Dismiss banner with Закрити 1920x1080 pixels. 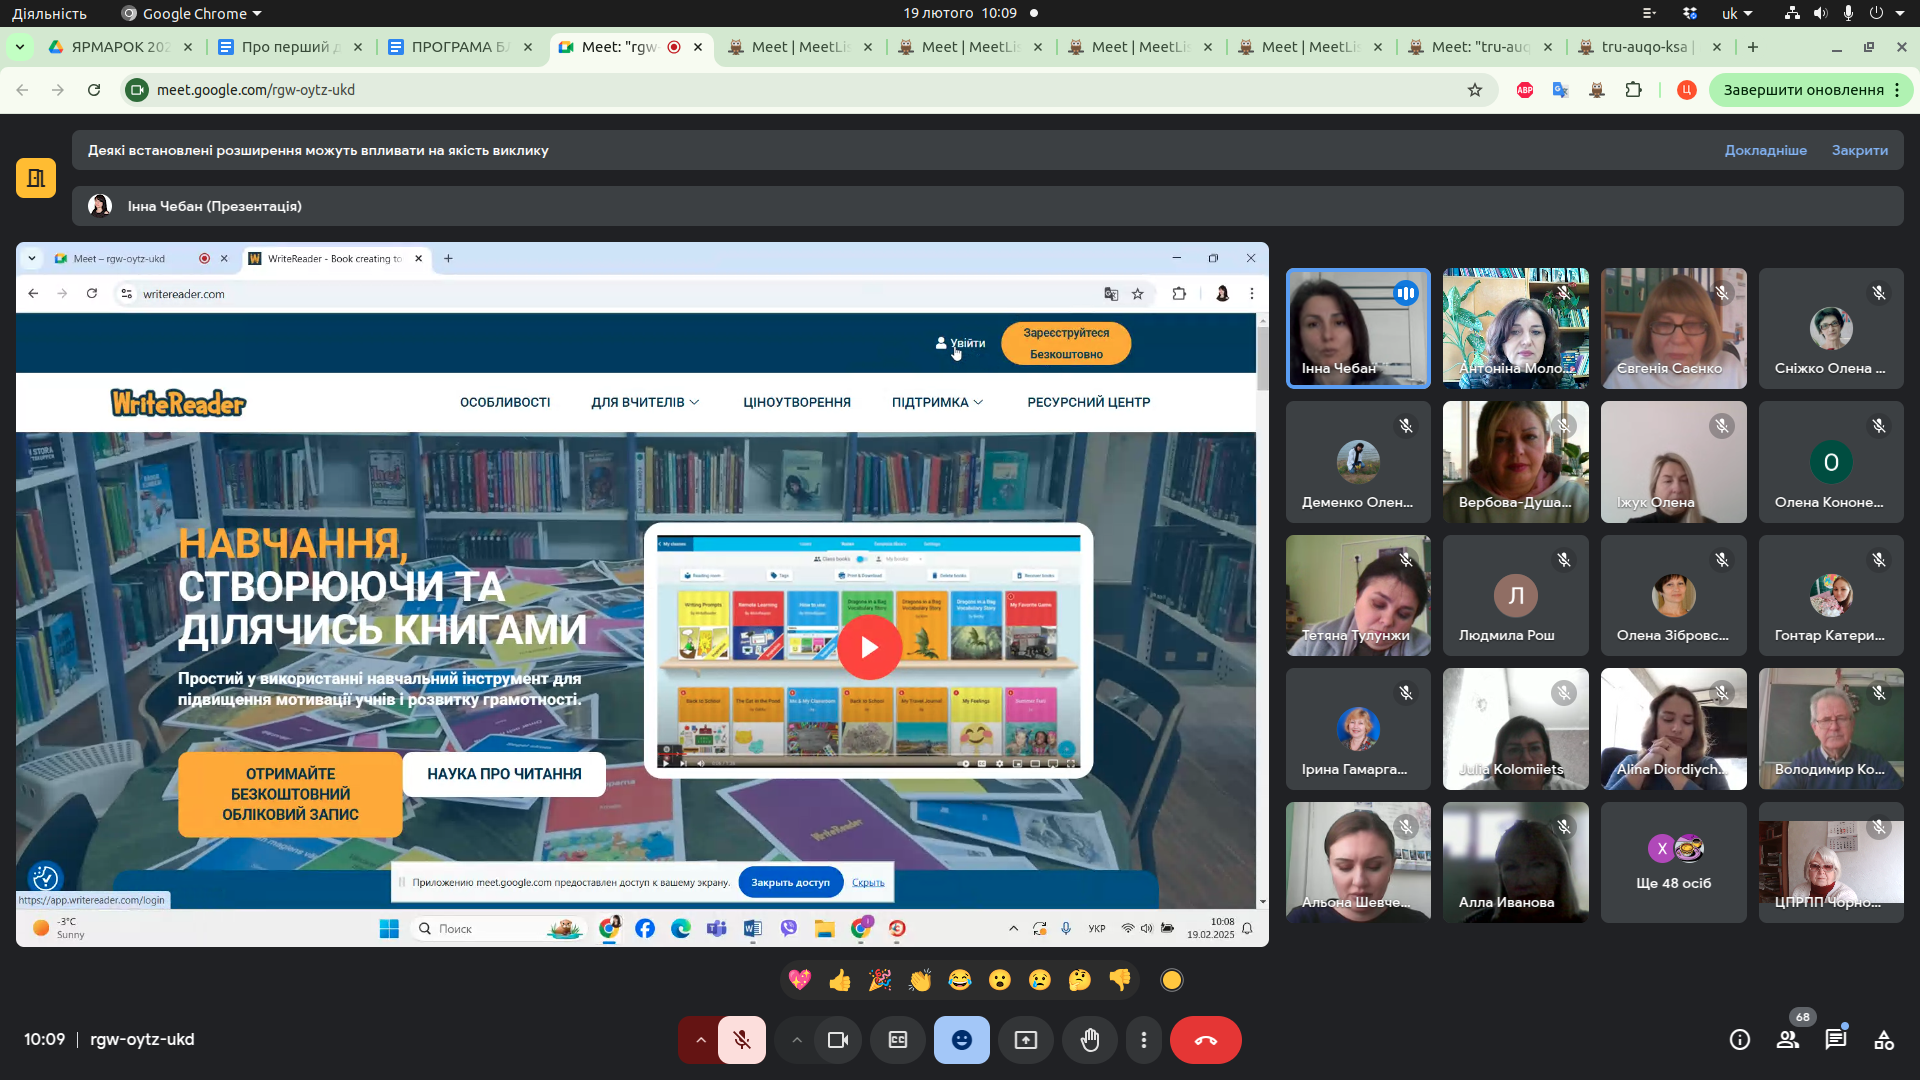pos(1859,150)
